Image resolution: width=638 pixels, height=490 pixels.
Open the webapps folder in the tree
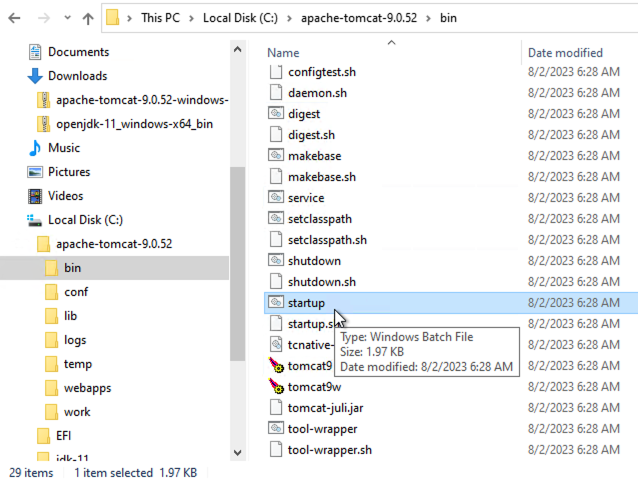(x=87, y=388)
